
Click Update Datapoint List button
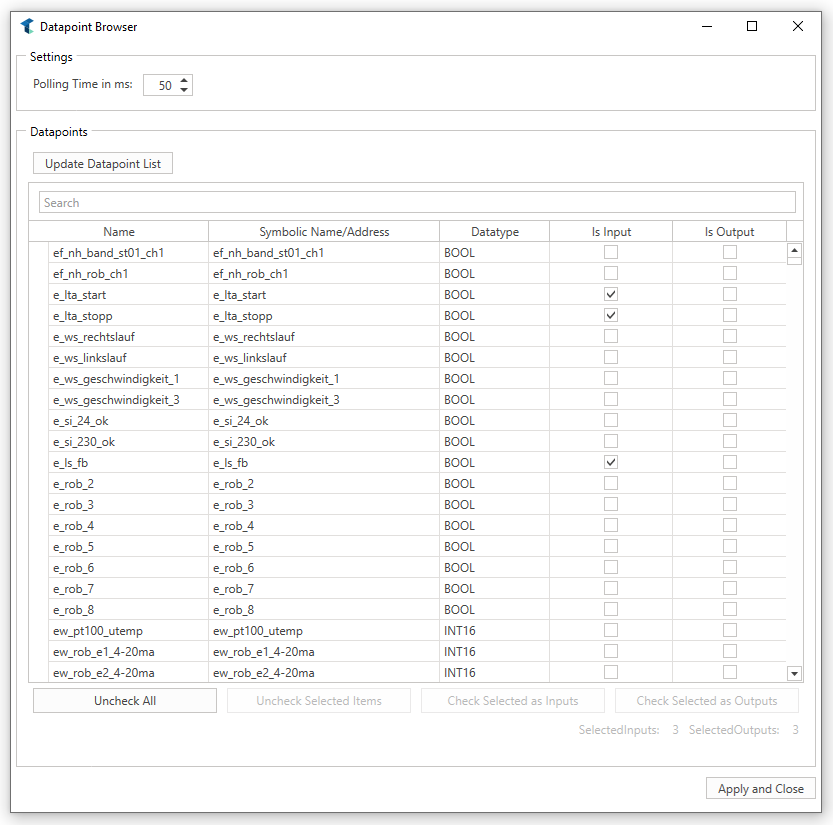coord(103,164)
